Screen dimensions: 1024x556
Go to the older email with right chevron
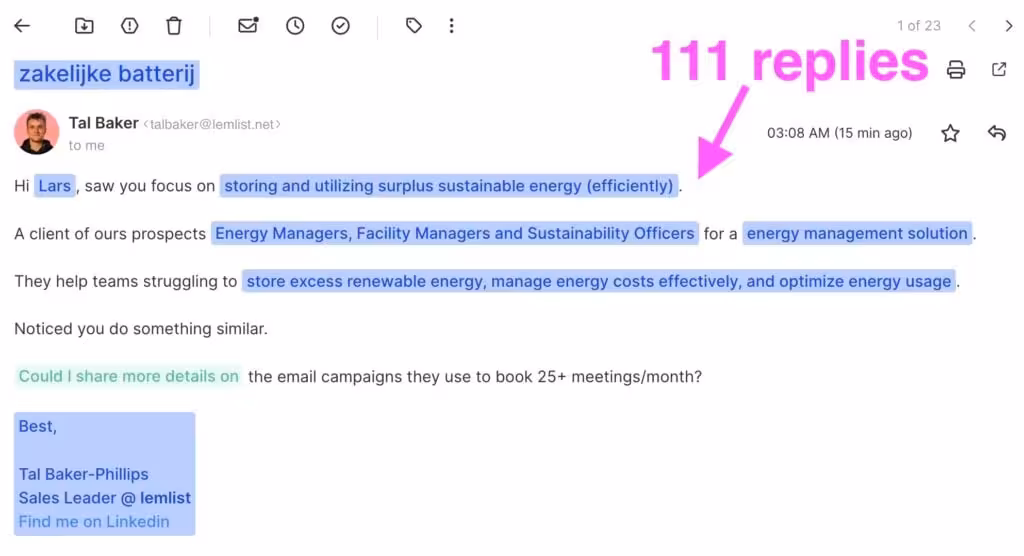[1008, 26]
